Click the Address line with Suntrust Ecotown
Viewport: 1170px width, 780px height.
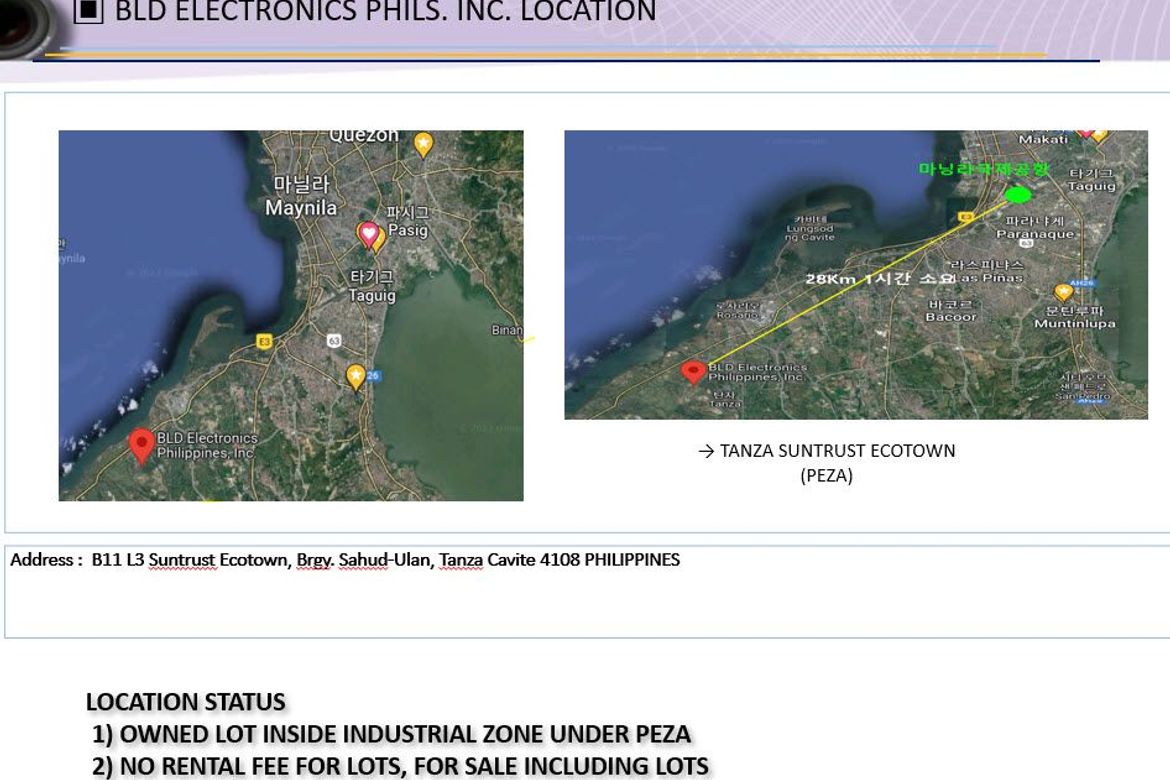click(345, 560)
